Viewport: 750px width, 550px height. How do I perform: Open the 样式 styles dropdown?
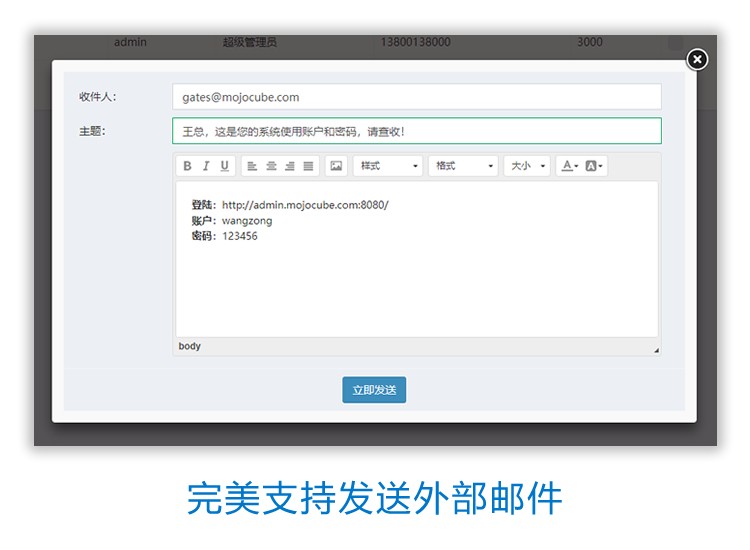point(388,166)
